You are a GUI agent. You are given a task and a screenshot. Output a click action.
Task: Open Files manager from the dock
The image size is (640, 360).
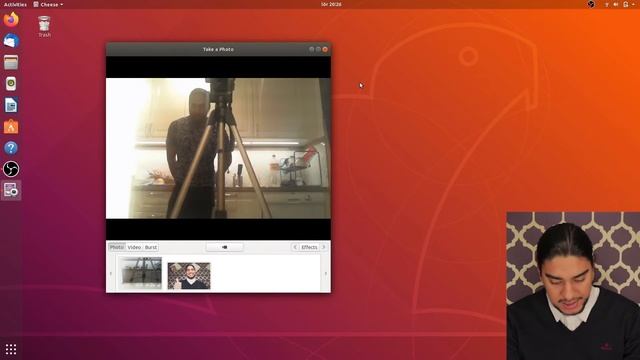(11, 62)
